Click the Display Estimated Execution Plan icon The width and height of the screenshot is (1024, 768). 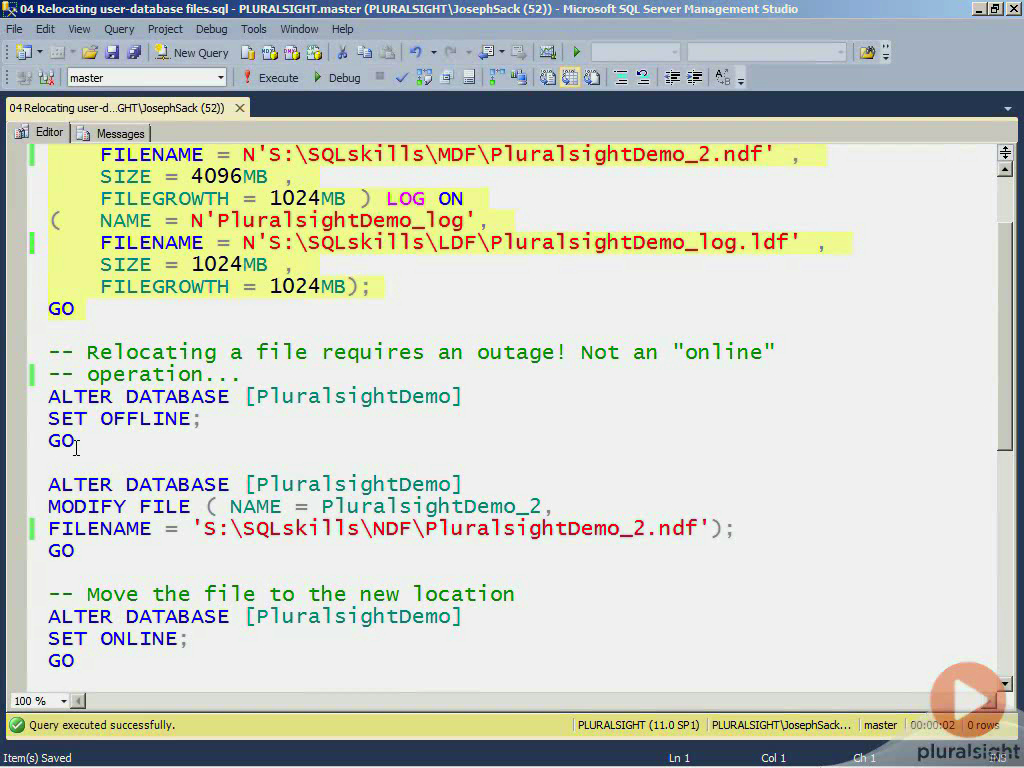[424, 78]
